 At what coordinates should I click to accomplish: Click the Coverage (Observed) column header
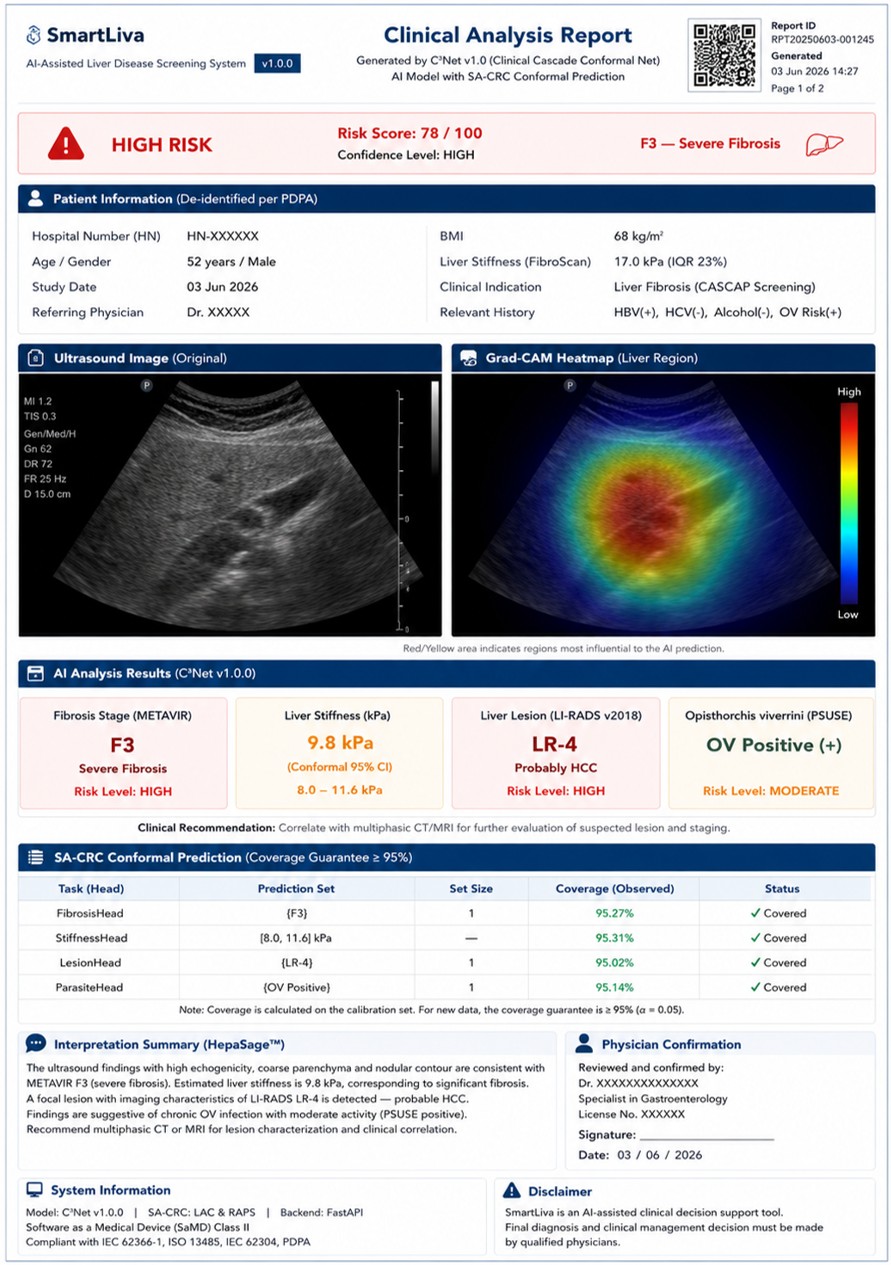615,888
